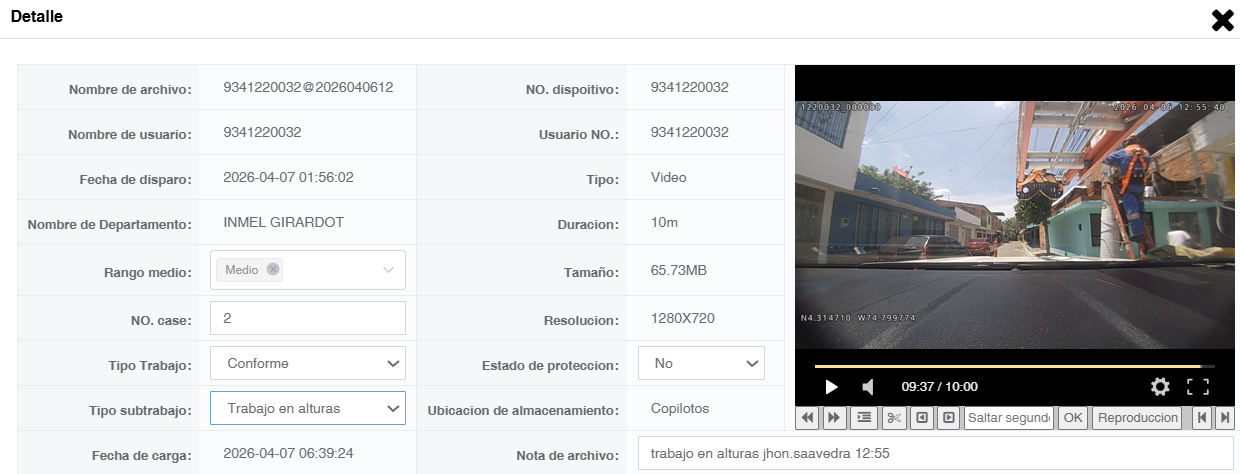Click the shooting date 2026-04-07 01:56:02
The image size is (1240, 474).
click(289, 177)
